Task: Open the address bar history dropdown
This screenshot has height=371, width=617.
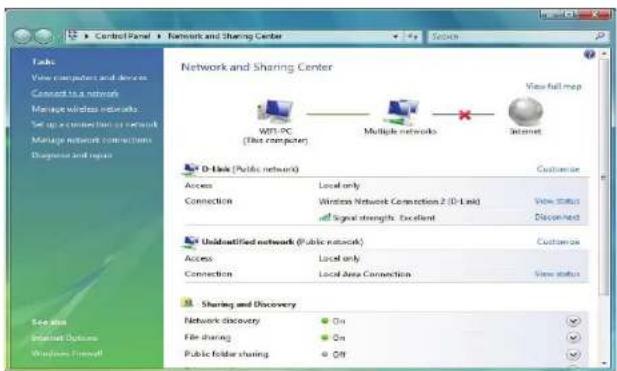Action: (395, 36)
